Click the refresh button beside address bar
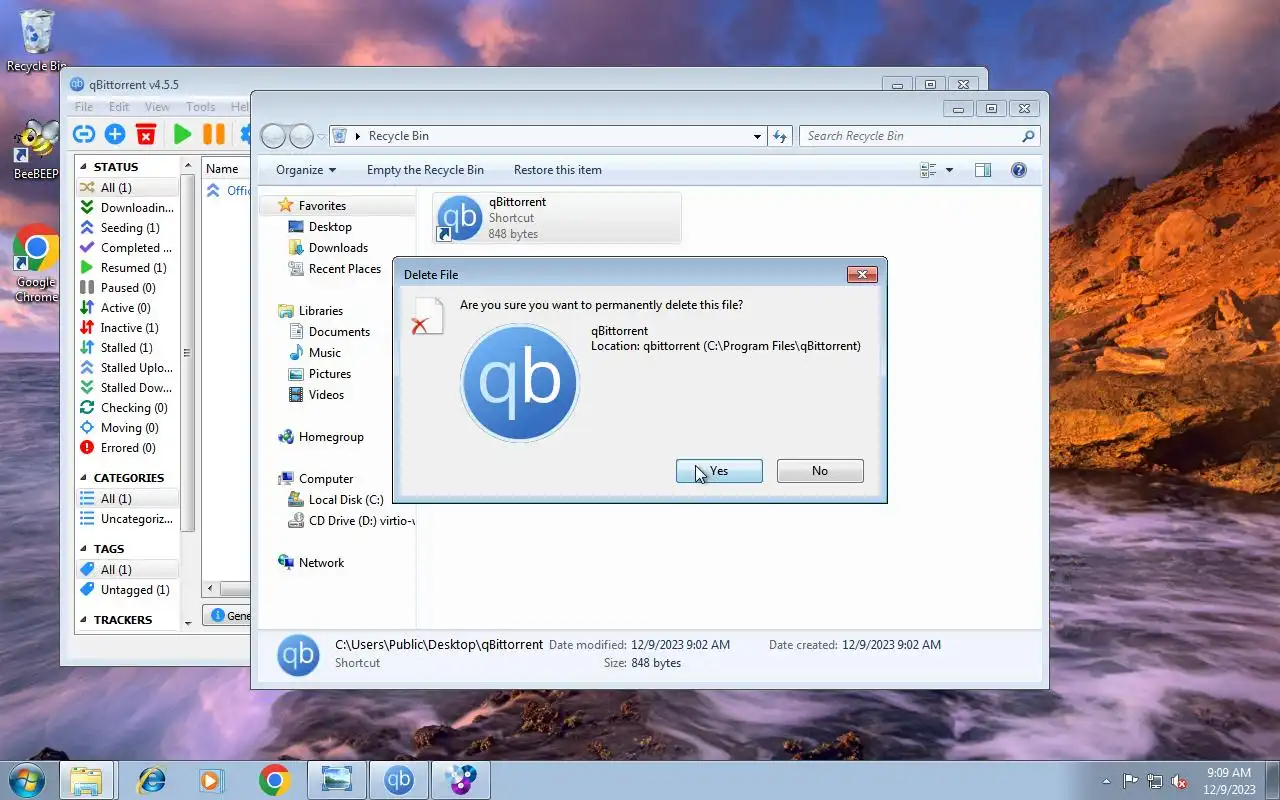 [x=781, y=136]
